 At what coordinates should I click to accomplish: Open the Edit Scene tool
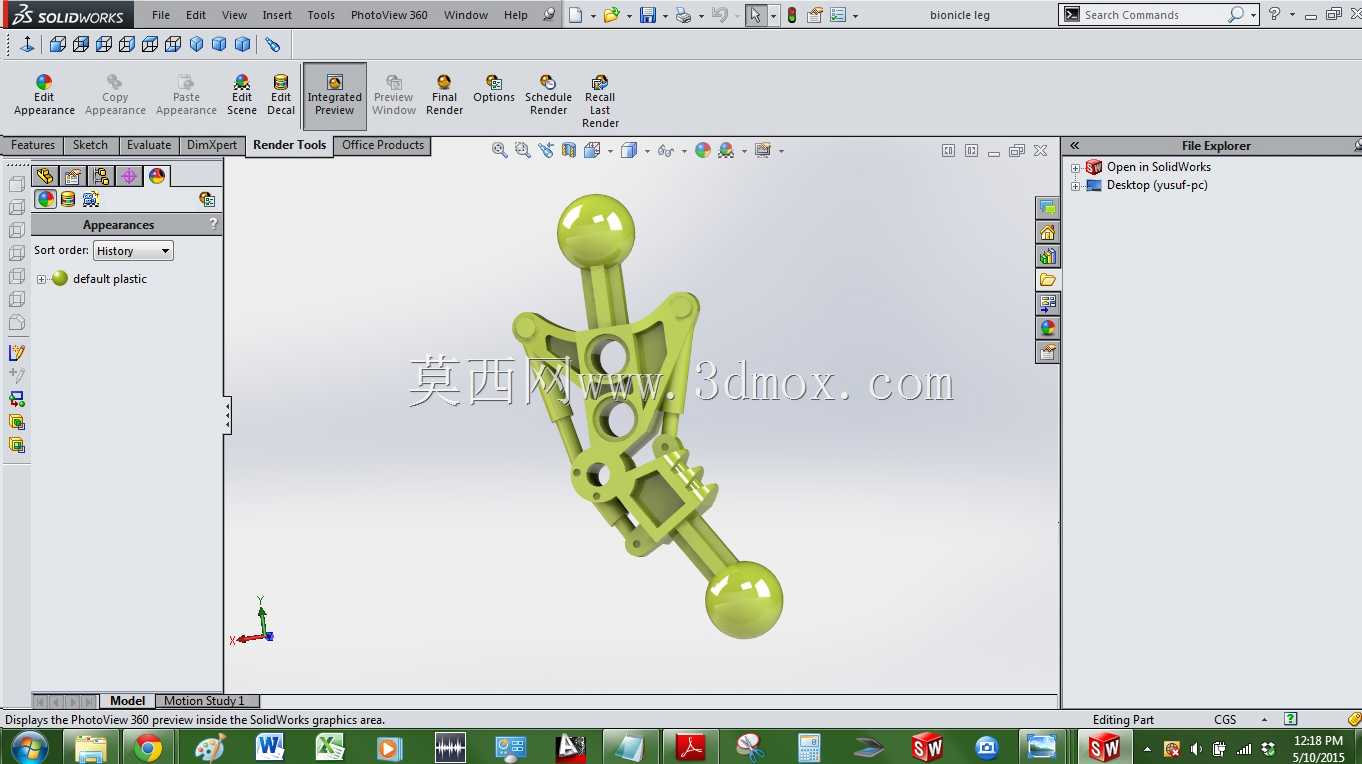pos(242,96)
